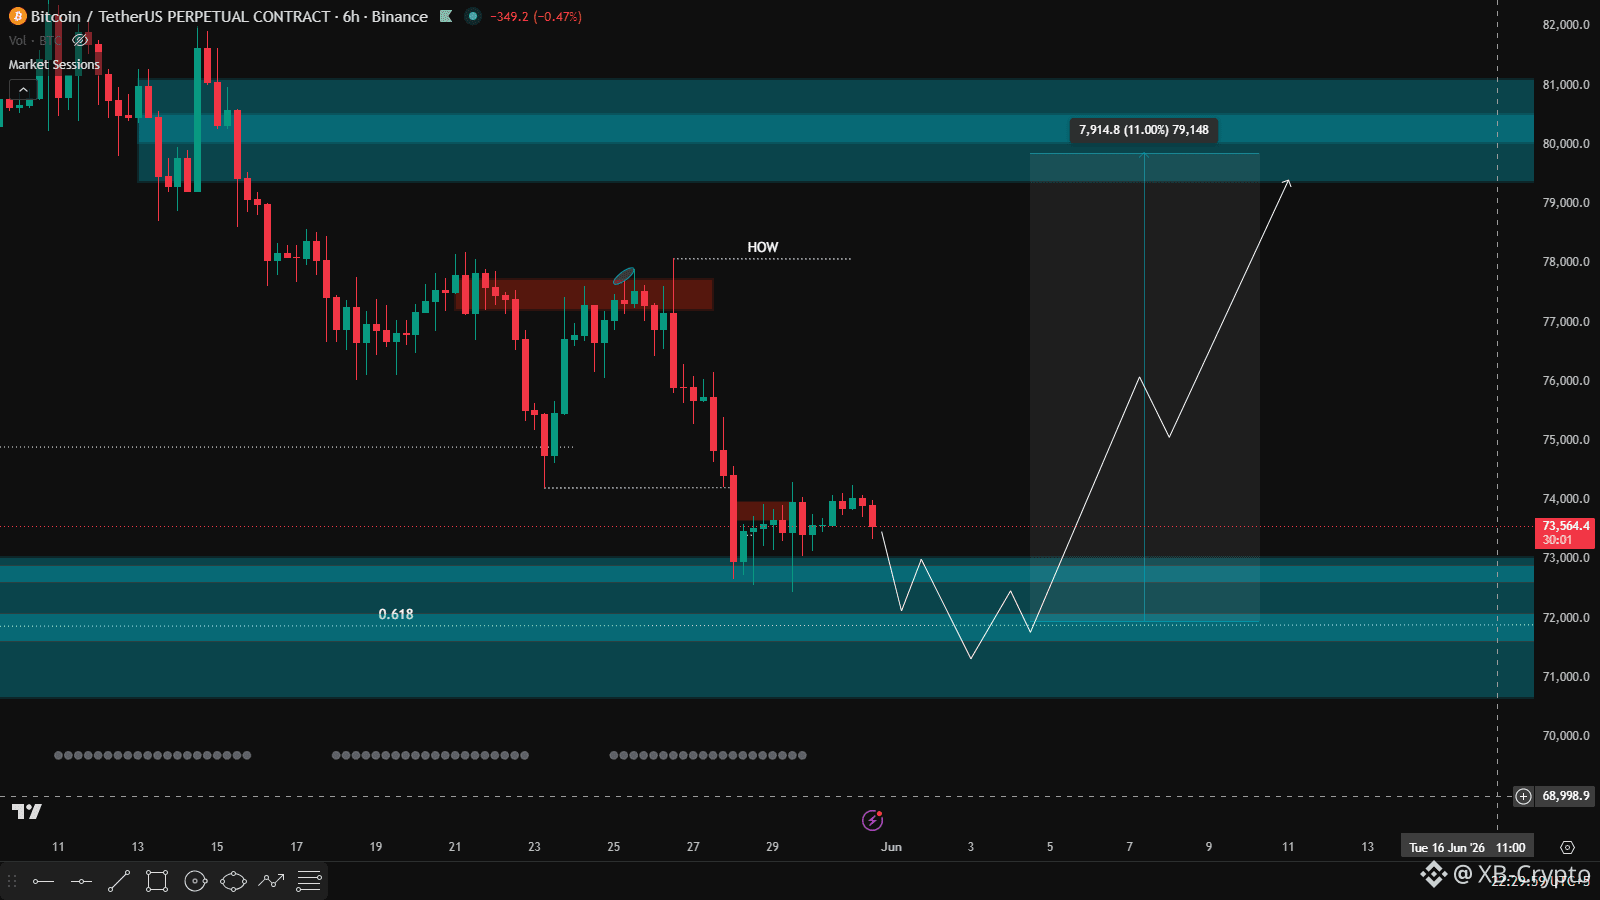Viewport: 1600px width, 900px height.
Task: Open chart settings via the hexagon gear icon
Action: click(x=1567, y=847)
